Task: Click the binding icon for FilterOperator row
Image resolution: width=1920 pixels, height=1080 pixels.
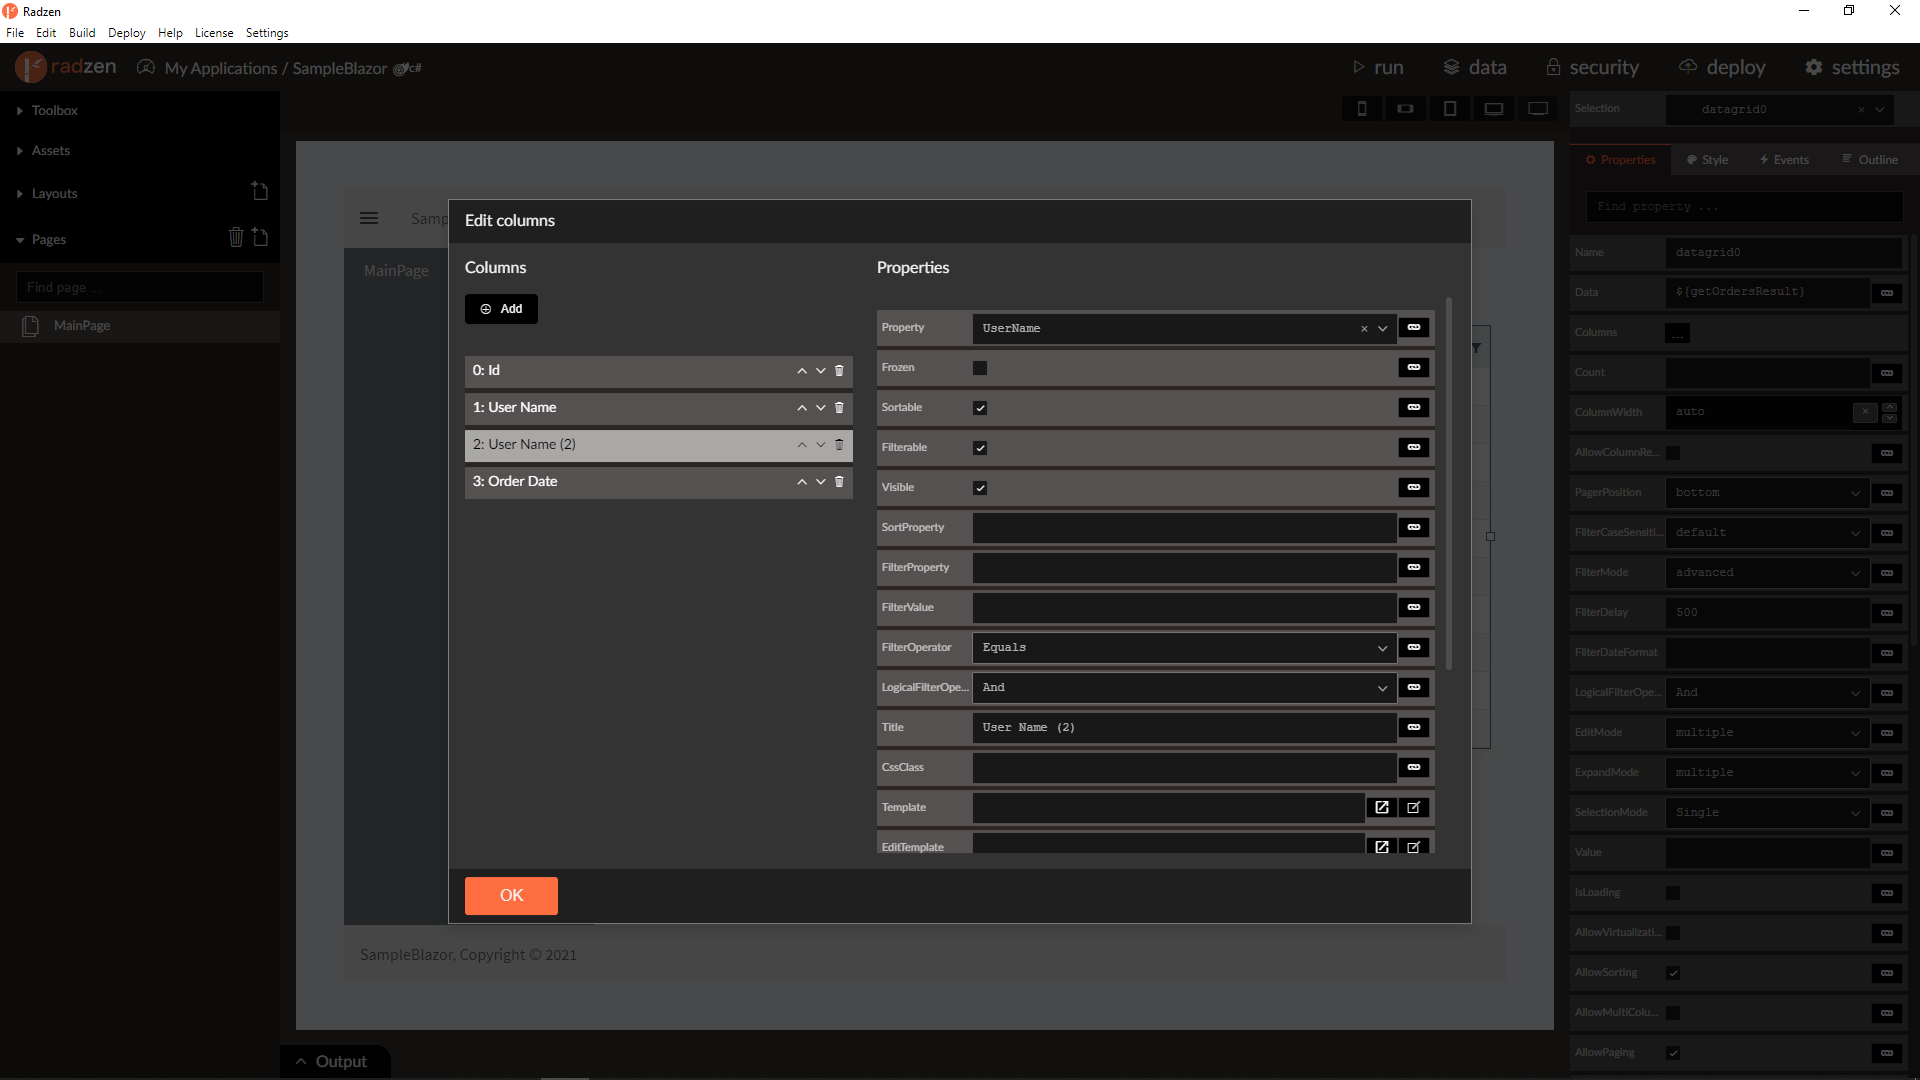Action: pyautogui.click(x=1413, y=647)
